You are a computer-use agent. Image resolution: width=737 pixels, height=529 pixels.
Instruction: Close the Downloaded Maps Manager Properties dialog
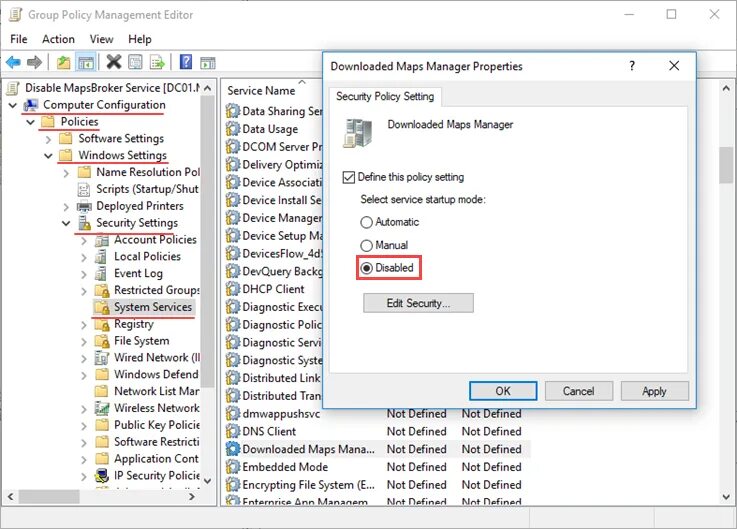[x=674, y=66]
